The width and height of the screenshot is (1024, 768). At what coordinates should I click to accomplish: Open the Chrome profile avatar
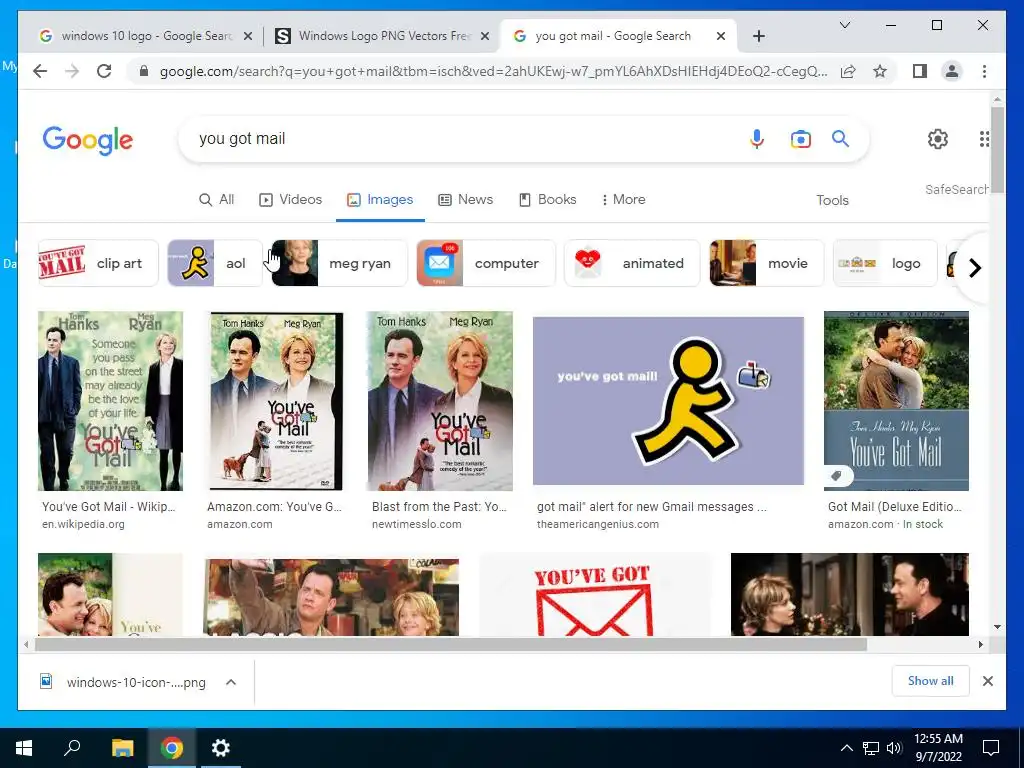(952, 71)
